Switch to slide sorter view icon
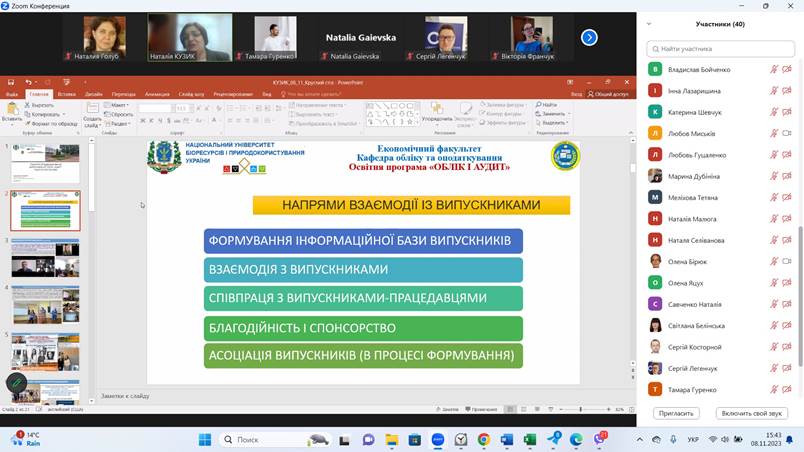 tap(524, 409)
